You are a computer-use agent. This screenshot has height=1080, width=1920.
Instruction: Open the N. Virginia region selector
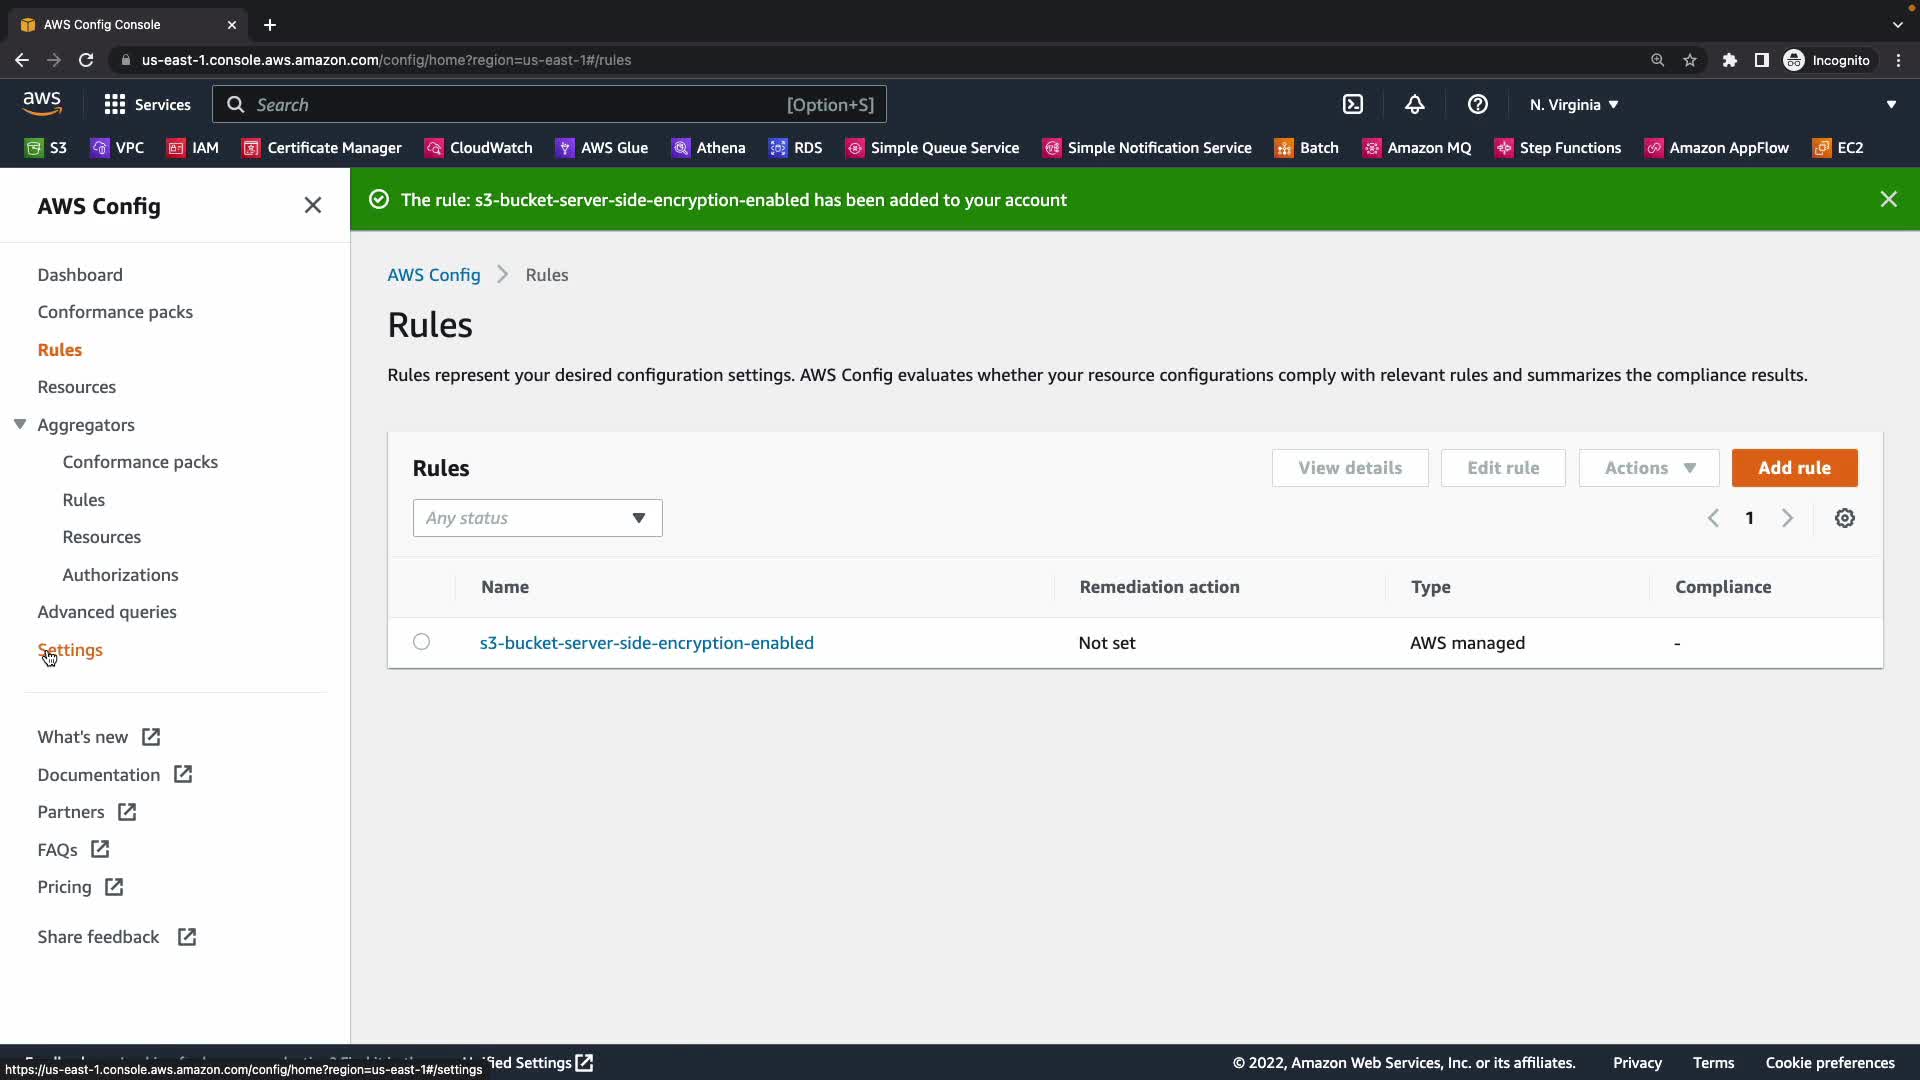(1573, 105)
